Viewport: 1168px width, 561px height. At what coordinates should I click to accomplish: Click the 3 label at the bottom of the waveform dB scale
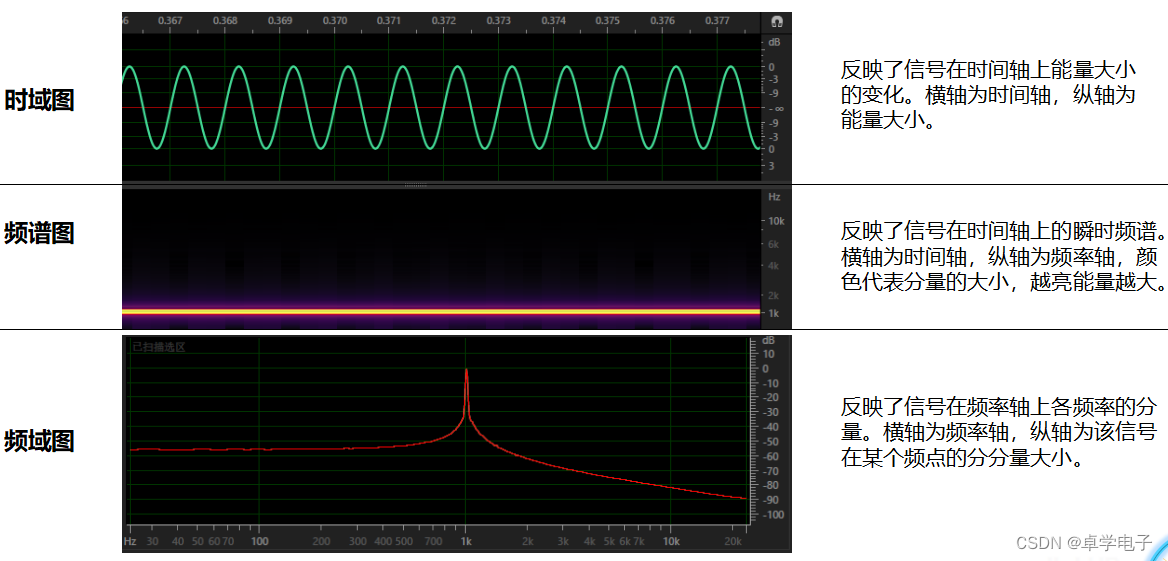[772, 165]
